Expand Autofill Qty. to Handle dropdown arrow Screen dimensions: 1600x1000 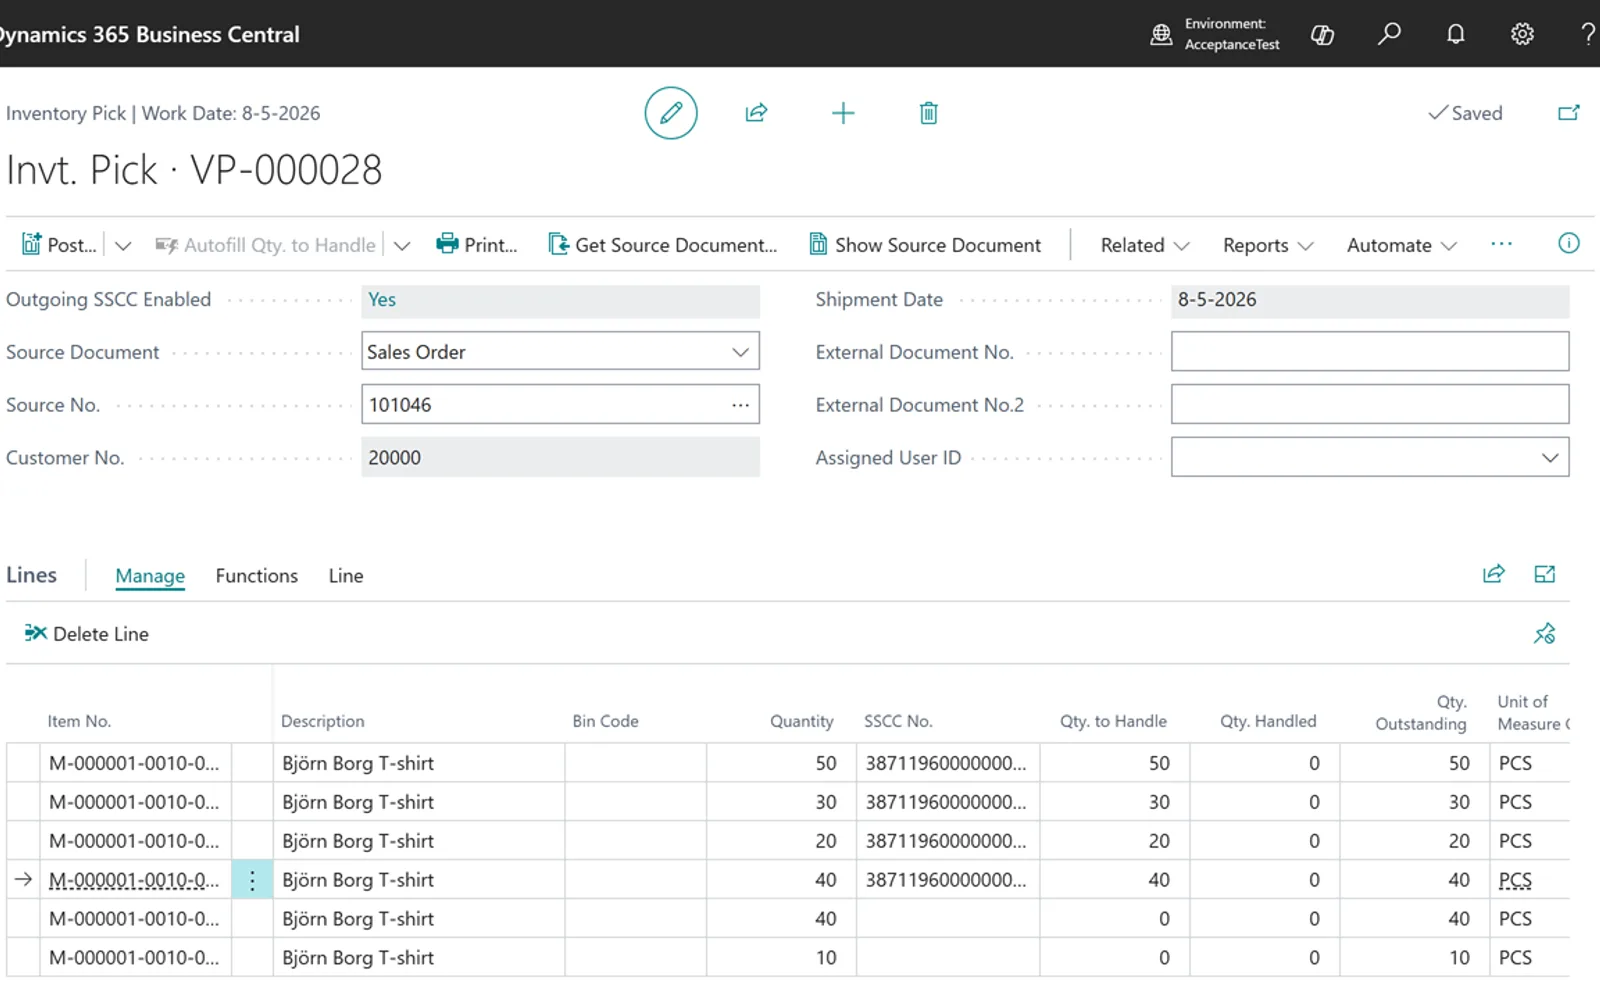[x=402, y=246]
